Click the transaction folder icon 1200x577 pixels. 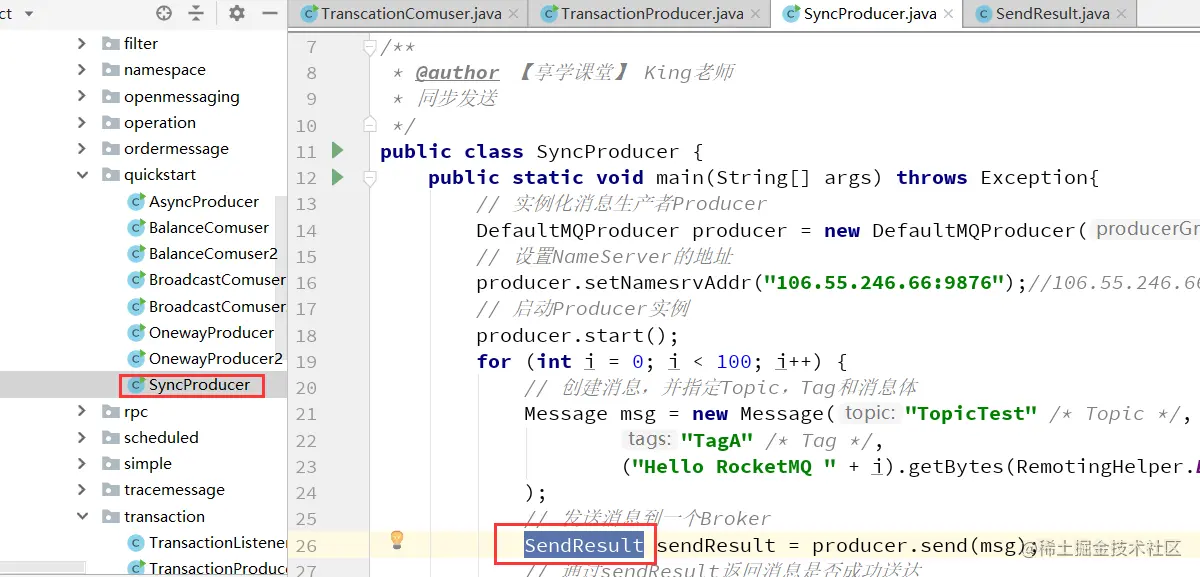111,516
